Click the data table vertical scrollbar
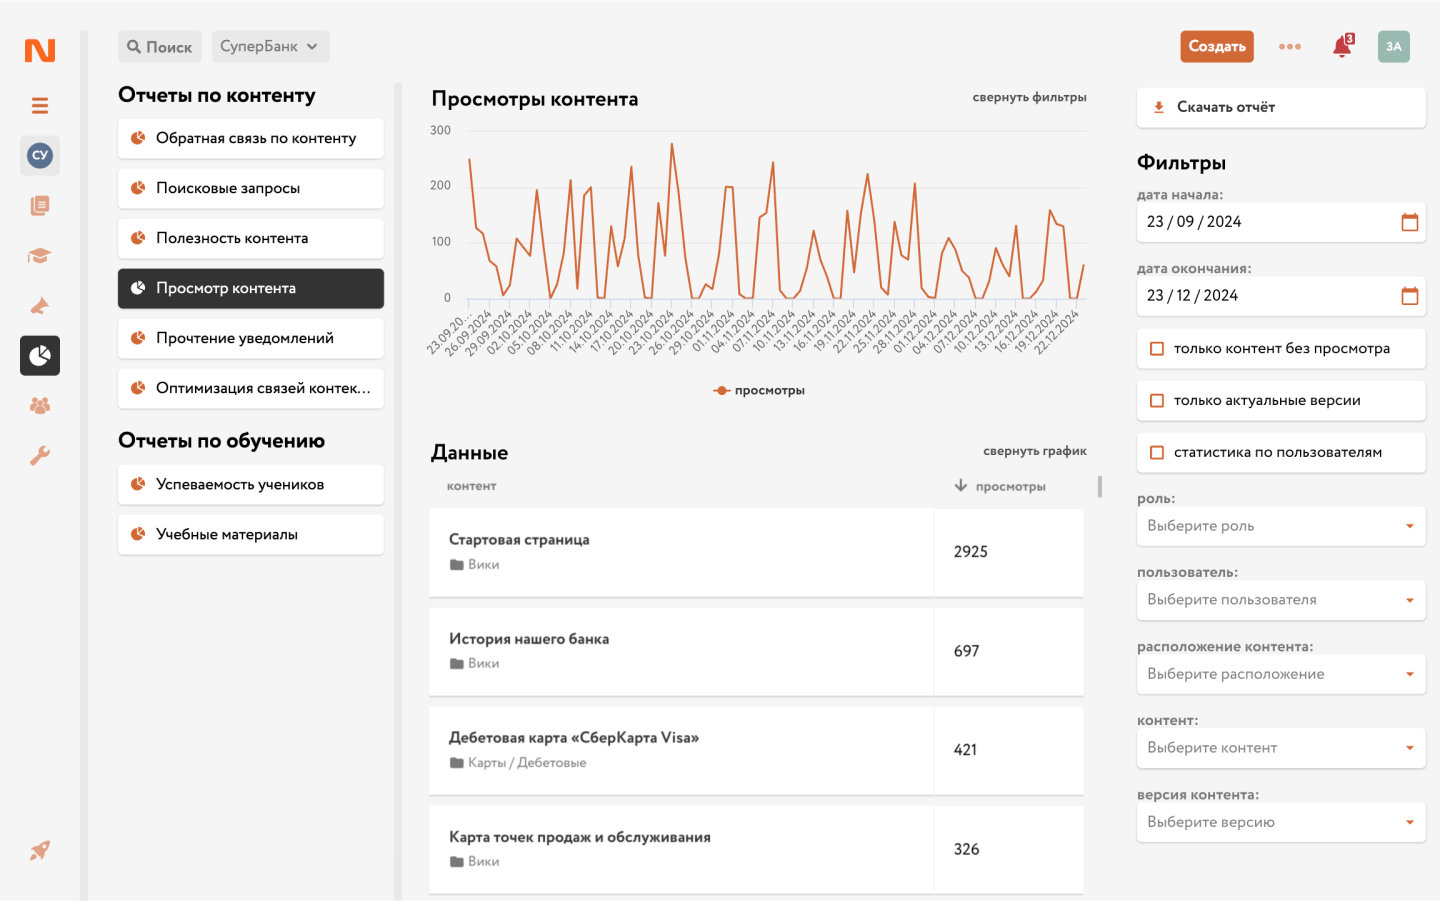The image size is (1440, 901). (x=1100, y=487)
